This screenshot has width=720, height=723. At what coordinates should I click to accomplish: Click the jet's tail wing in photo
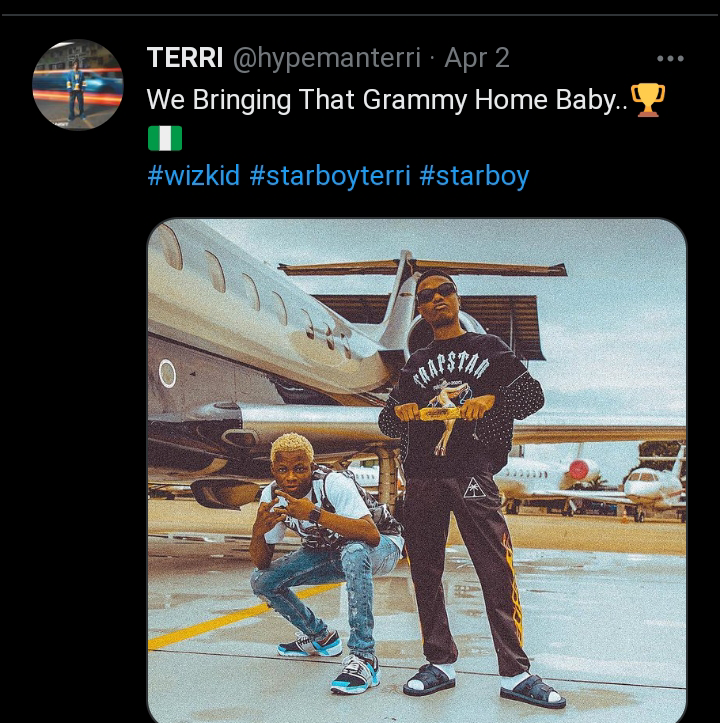coord(422,267)
